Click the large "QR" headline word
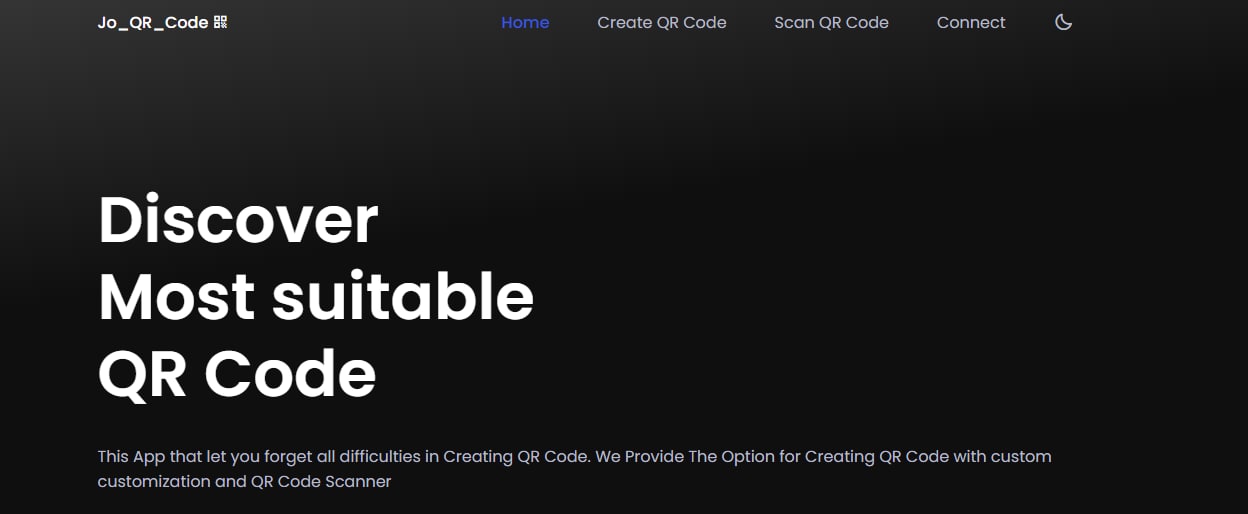This screenshot has height=514, width=1248. click(142, 374)
